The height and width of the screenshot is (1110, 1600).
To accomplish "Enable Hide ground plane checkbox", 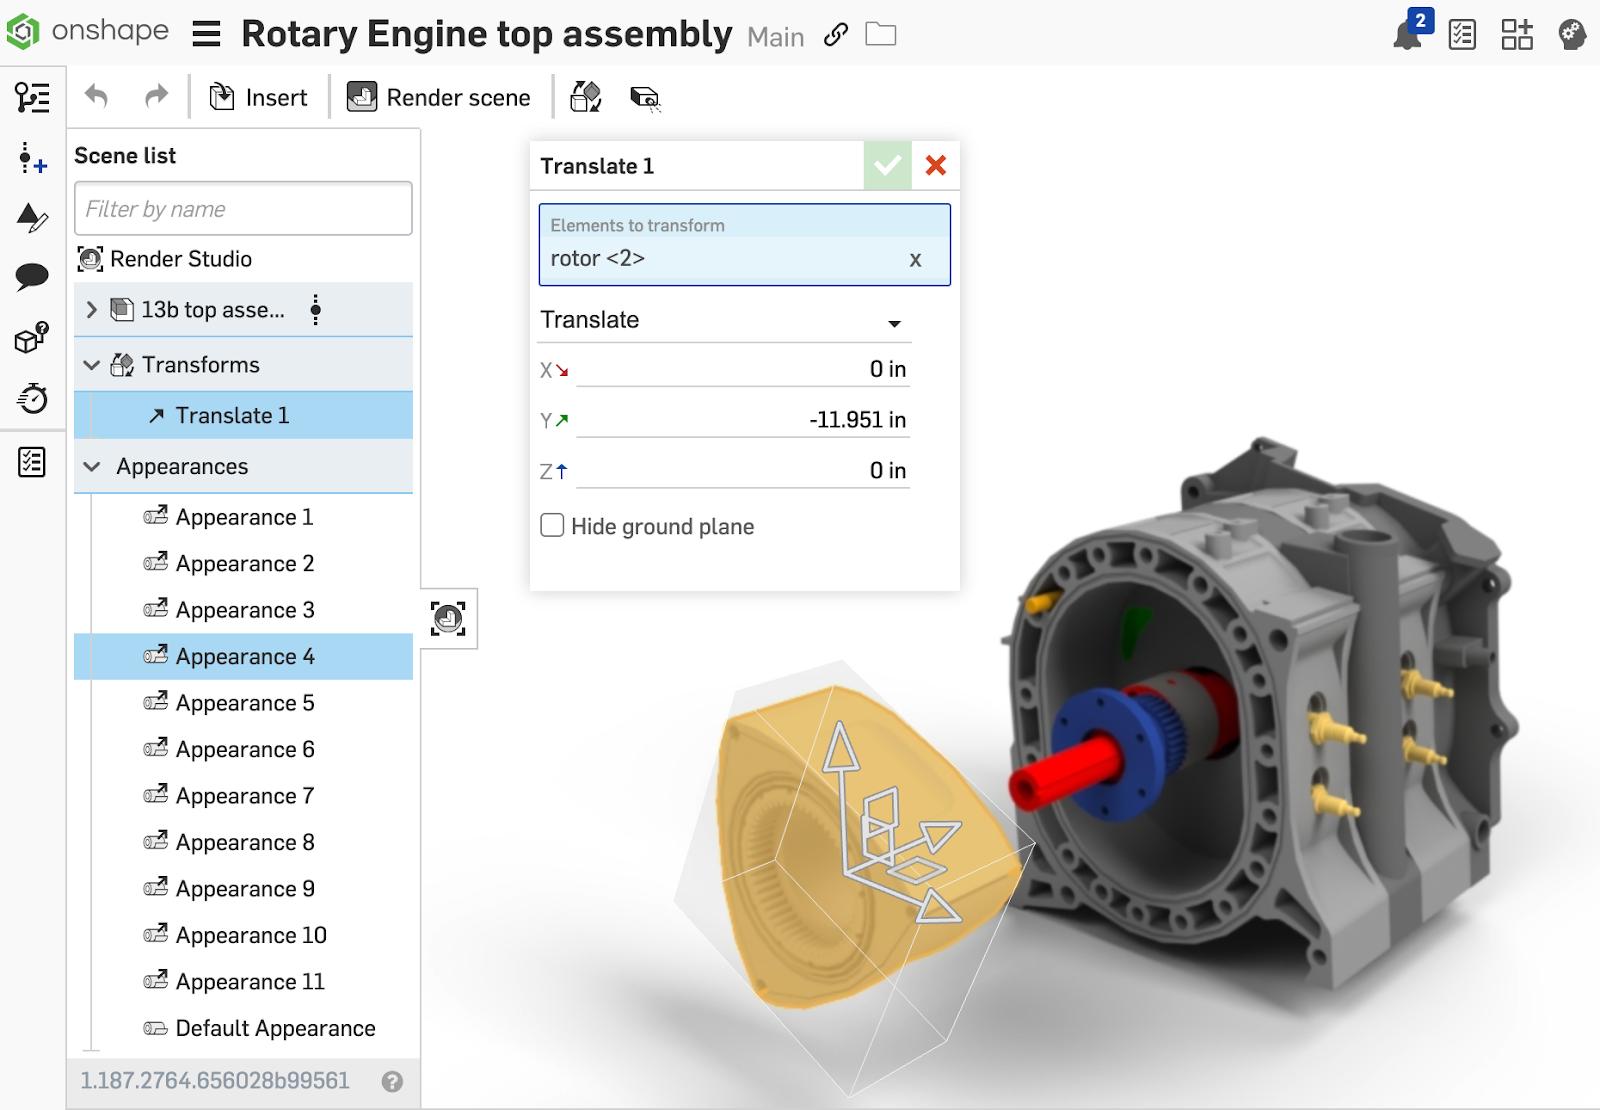I will click(x=552, y=526).
